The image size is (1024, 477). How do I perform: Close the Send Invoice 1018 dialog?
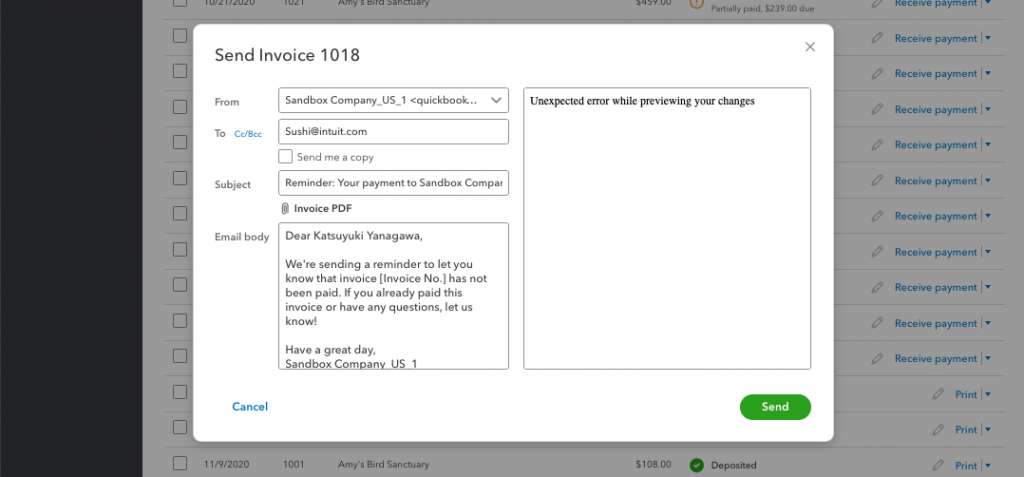point(810,47)
